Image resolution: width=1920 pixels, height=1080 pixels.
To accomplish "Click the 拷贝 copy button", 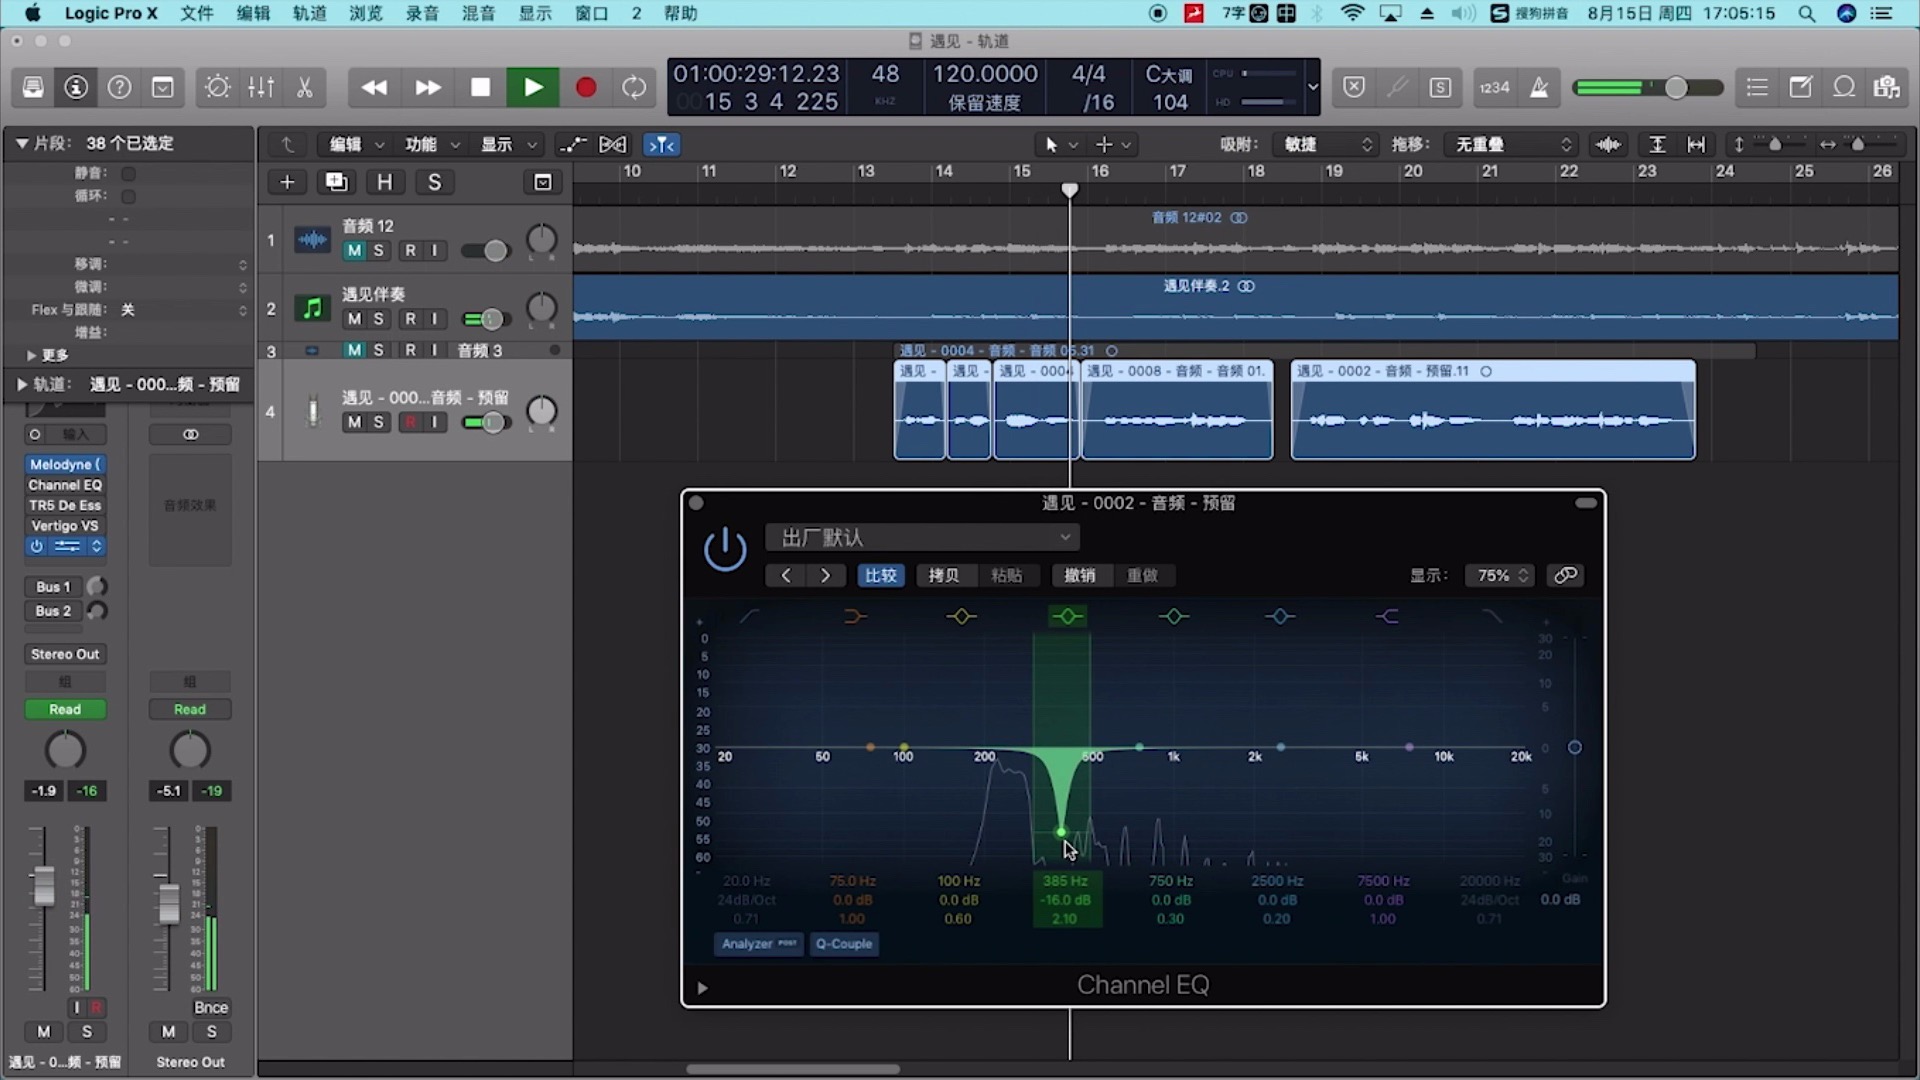I will coord(943,576).
